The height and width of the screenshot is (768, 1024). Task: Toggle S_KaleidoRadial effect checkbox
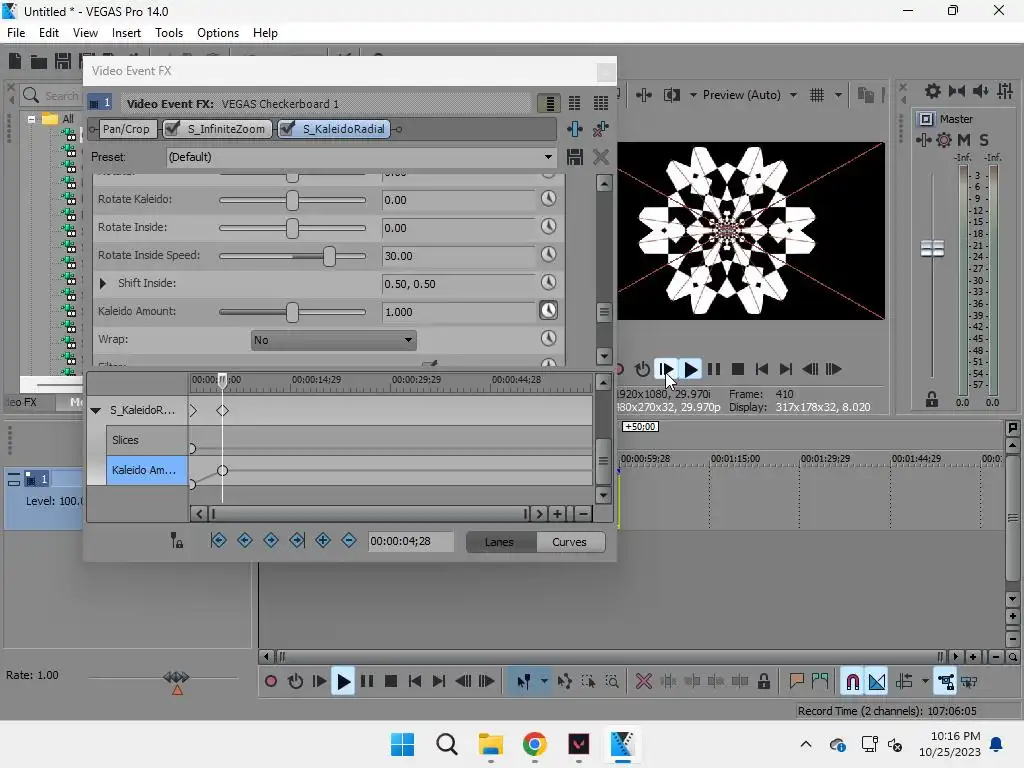[287, 129]
